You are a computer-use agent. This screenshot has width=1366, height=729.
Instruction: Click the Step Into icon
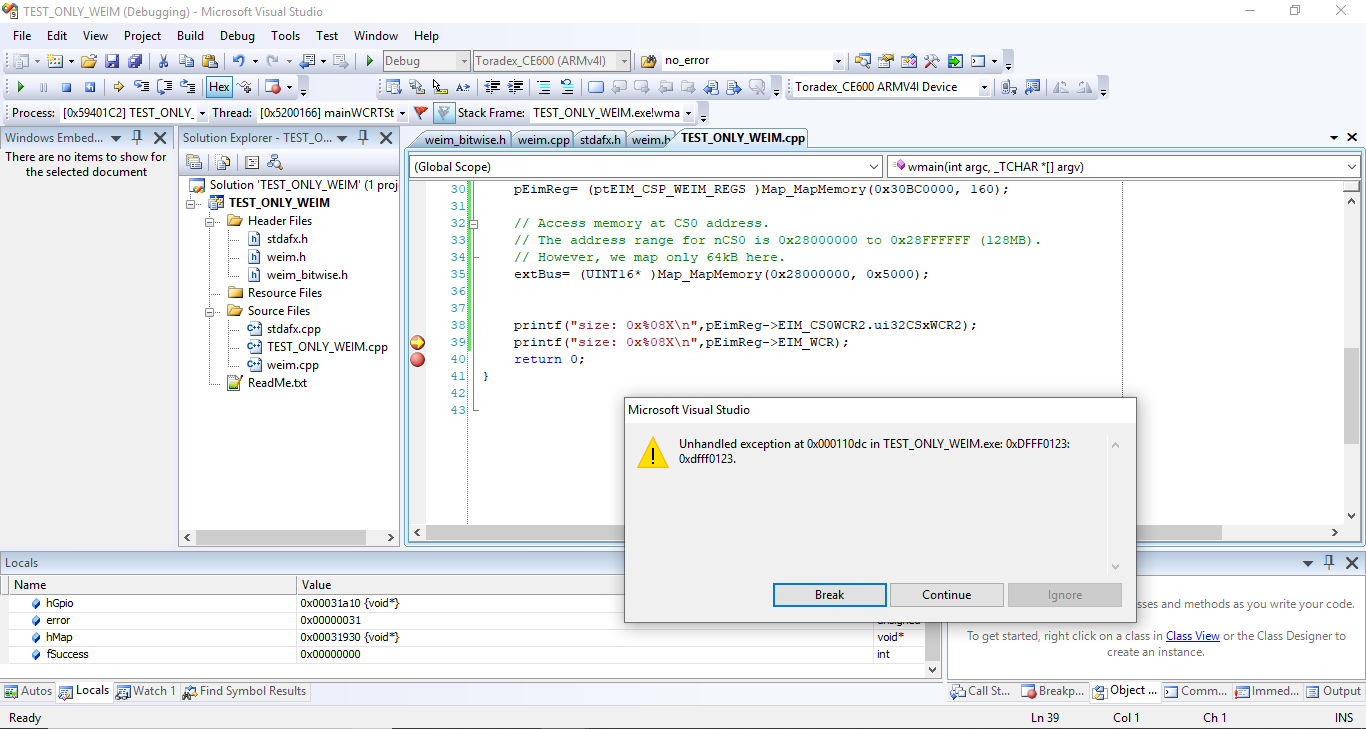click(x=142, y=87)
